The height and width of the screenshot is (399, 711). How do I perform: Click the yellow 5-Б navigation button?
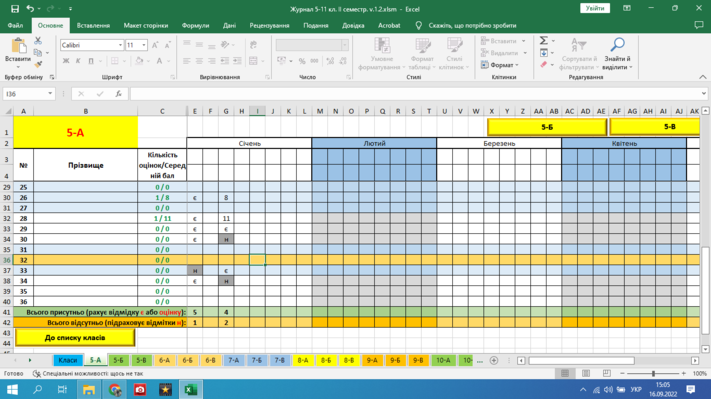coord(547,127)
